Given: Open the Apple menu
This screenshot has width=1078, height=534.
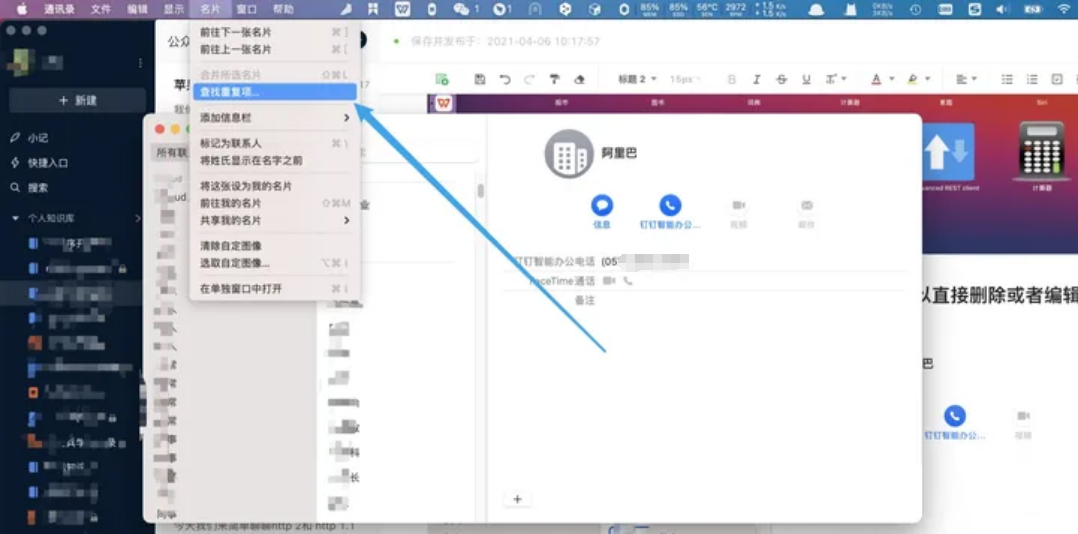Looking at the screenshot, I should [x=22, y=9].
